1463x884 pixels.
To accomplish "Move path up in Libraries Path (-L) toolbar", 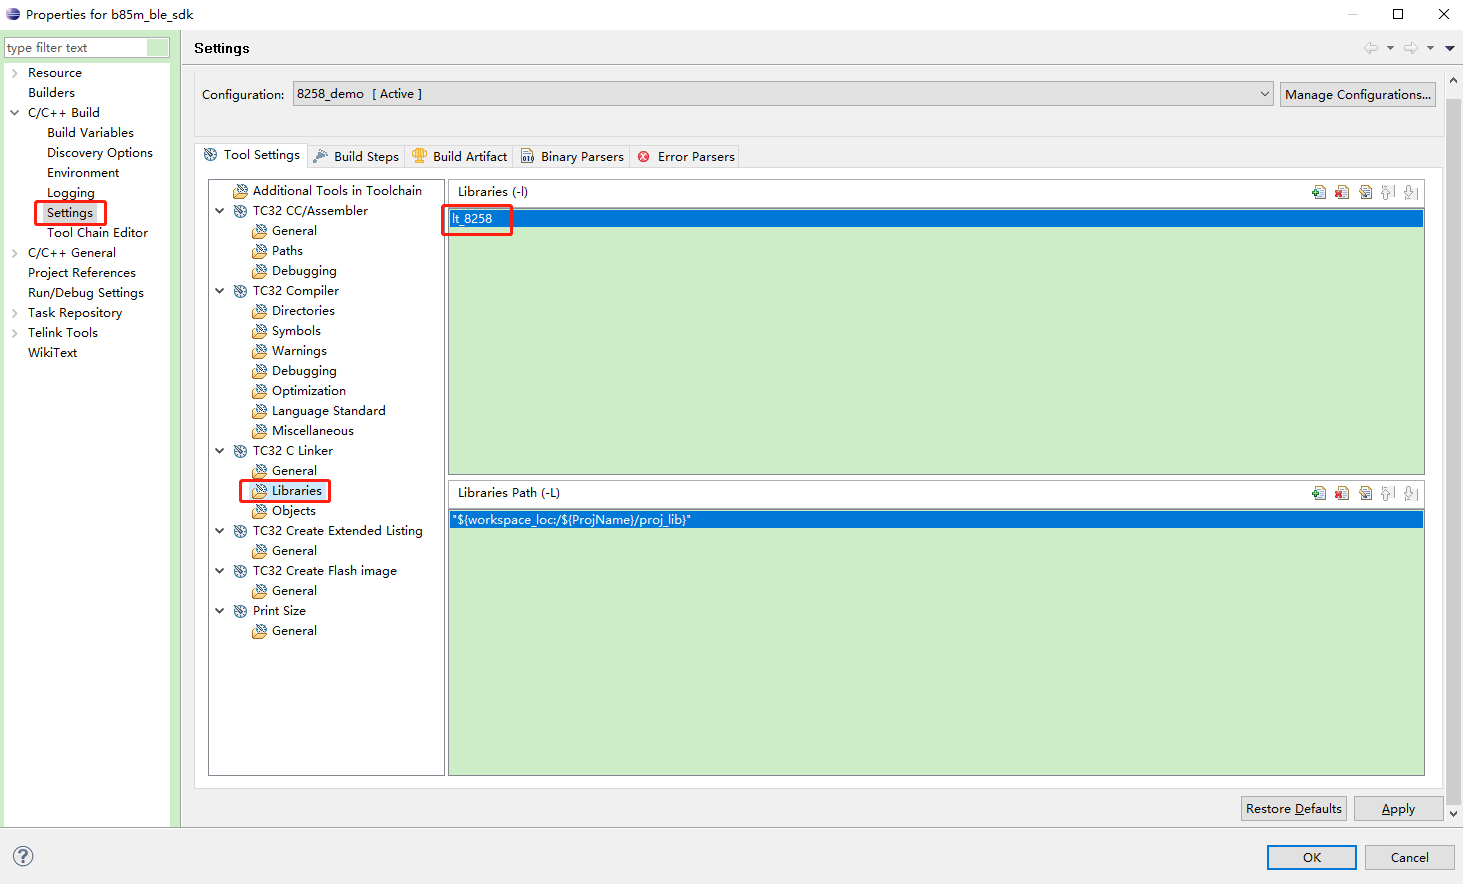I will [x=1388, y=493].
